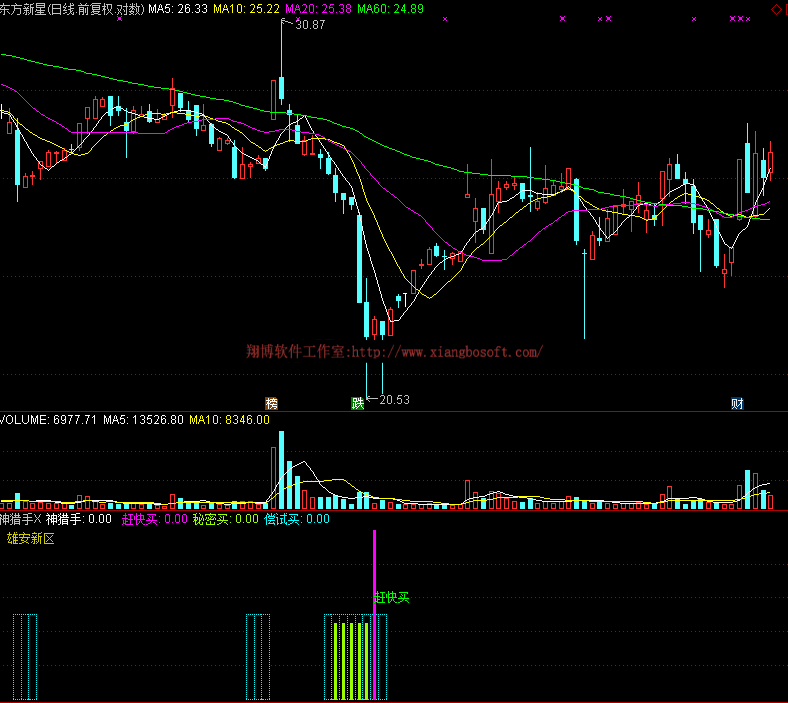Click the 30.87 high price marker
Viewport: 788px width, 703px height.
[x=311, y=25]
